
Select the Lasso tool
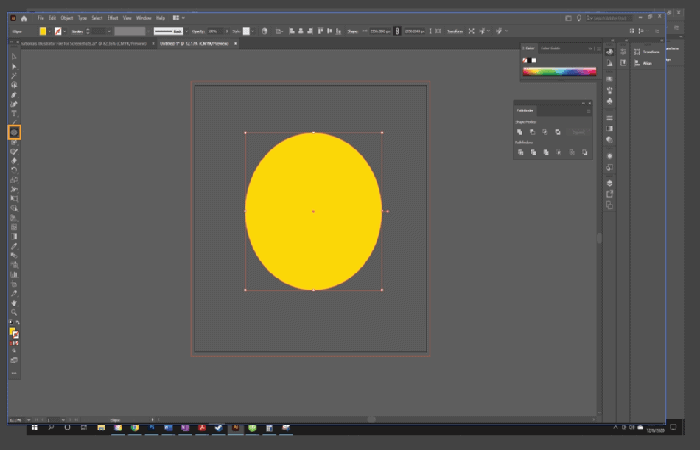tap(14, 85)
